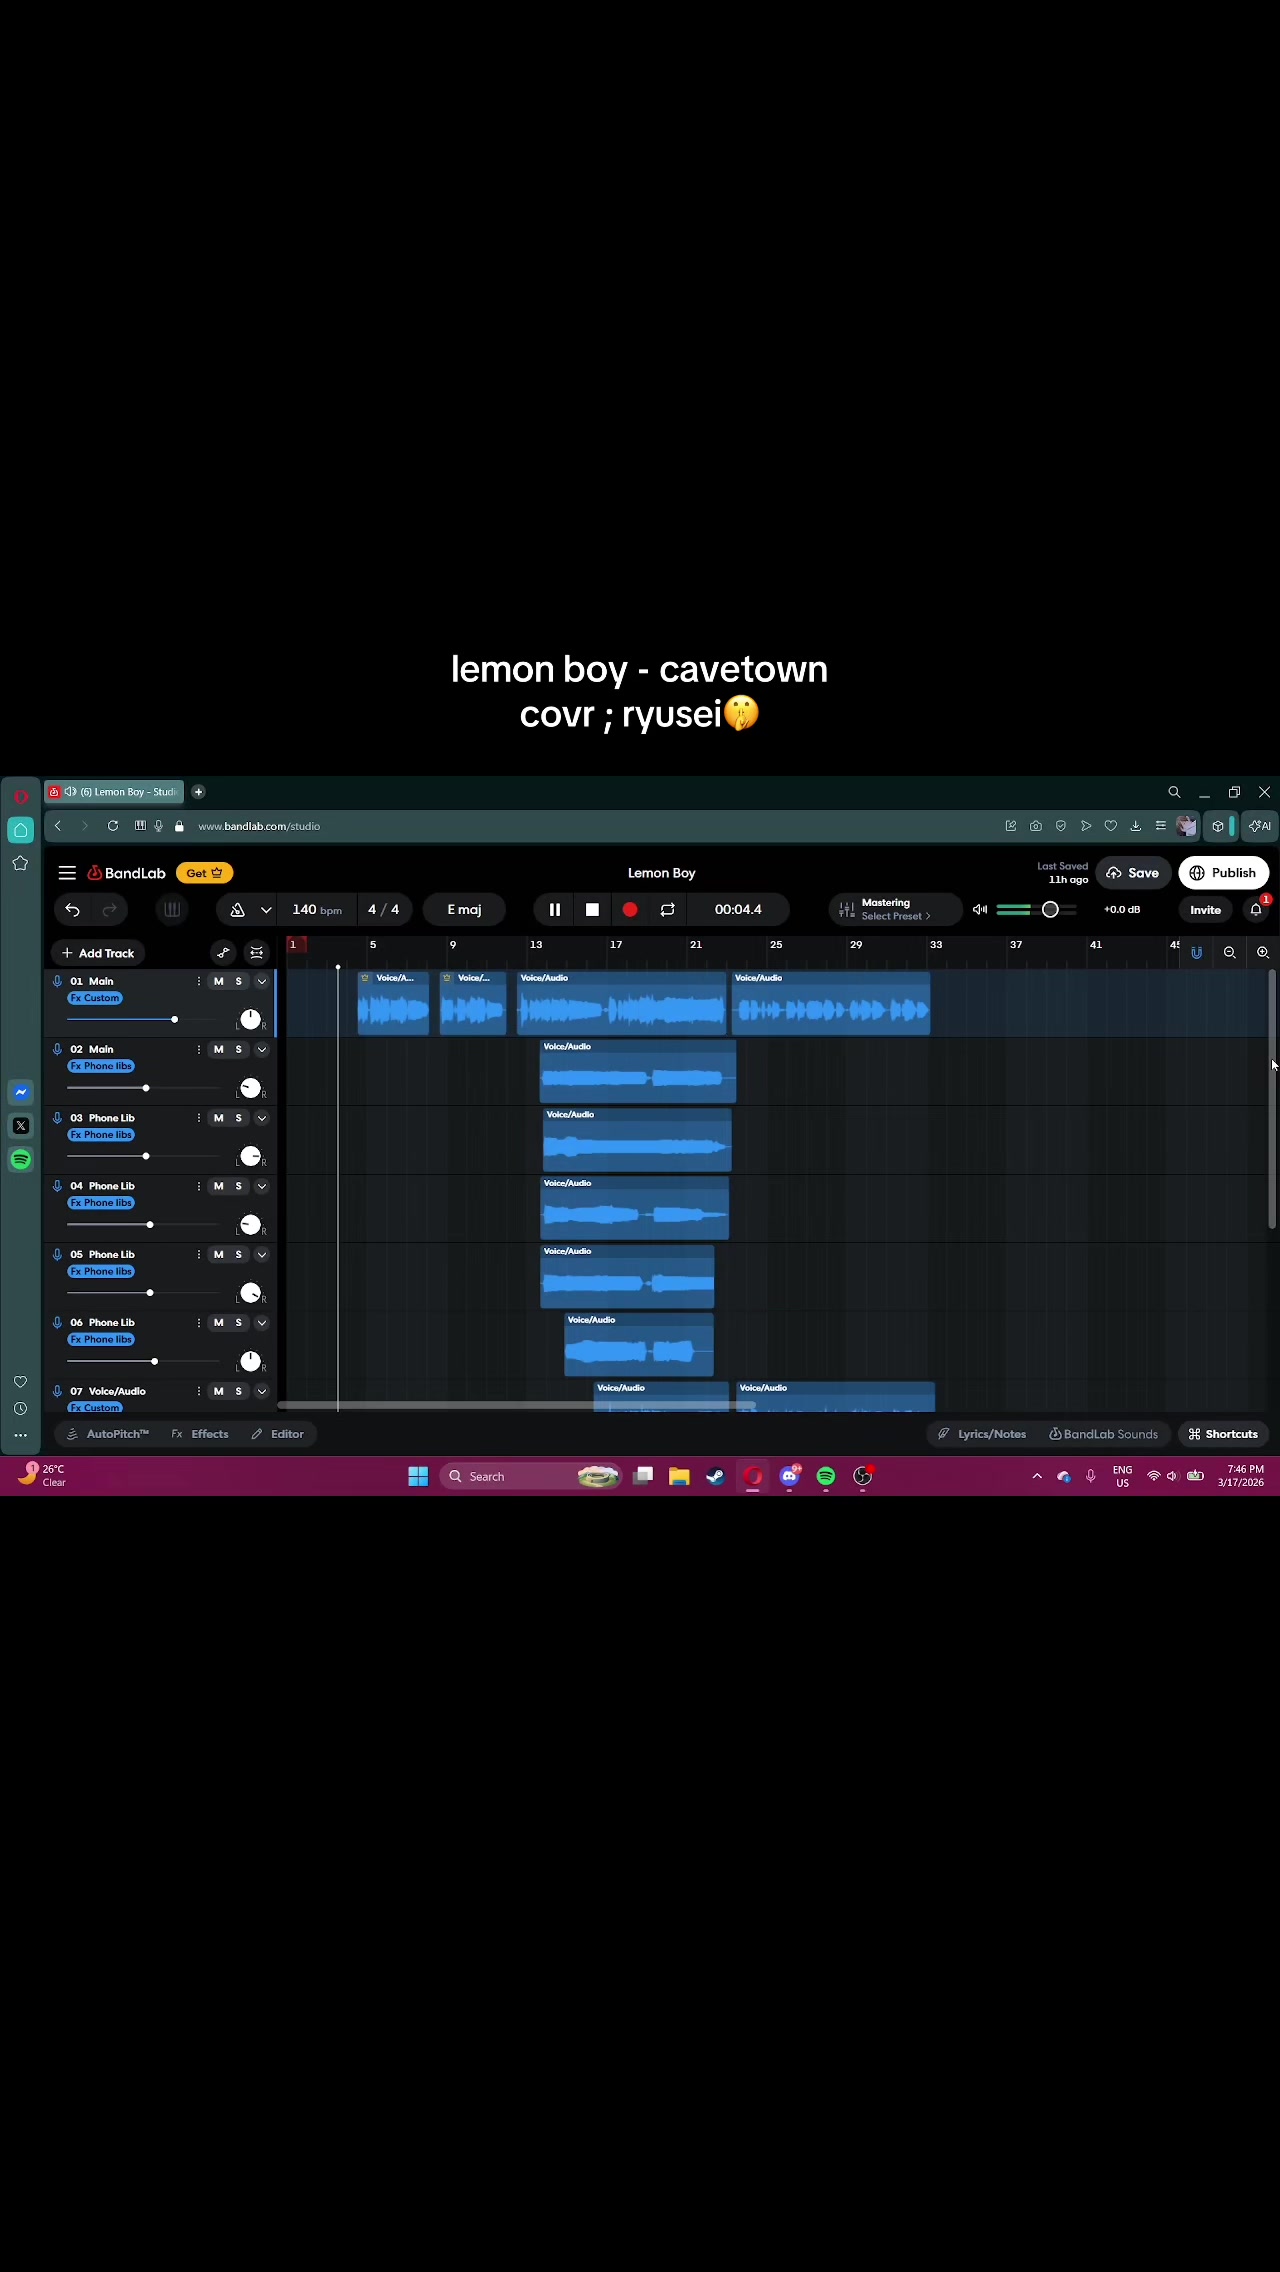
Task: Toggle the loop cycle button
Action: pos(667,909)
